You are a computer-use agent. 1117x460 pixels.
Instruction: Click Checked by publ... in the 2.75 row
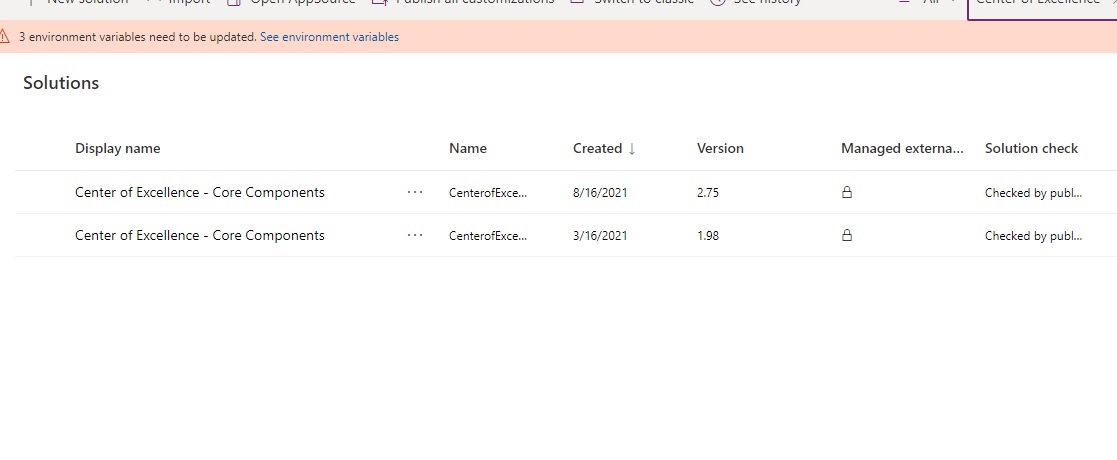click(x=1034, y=192)
